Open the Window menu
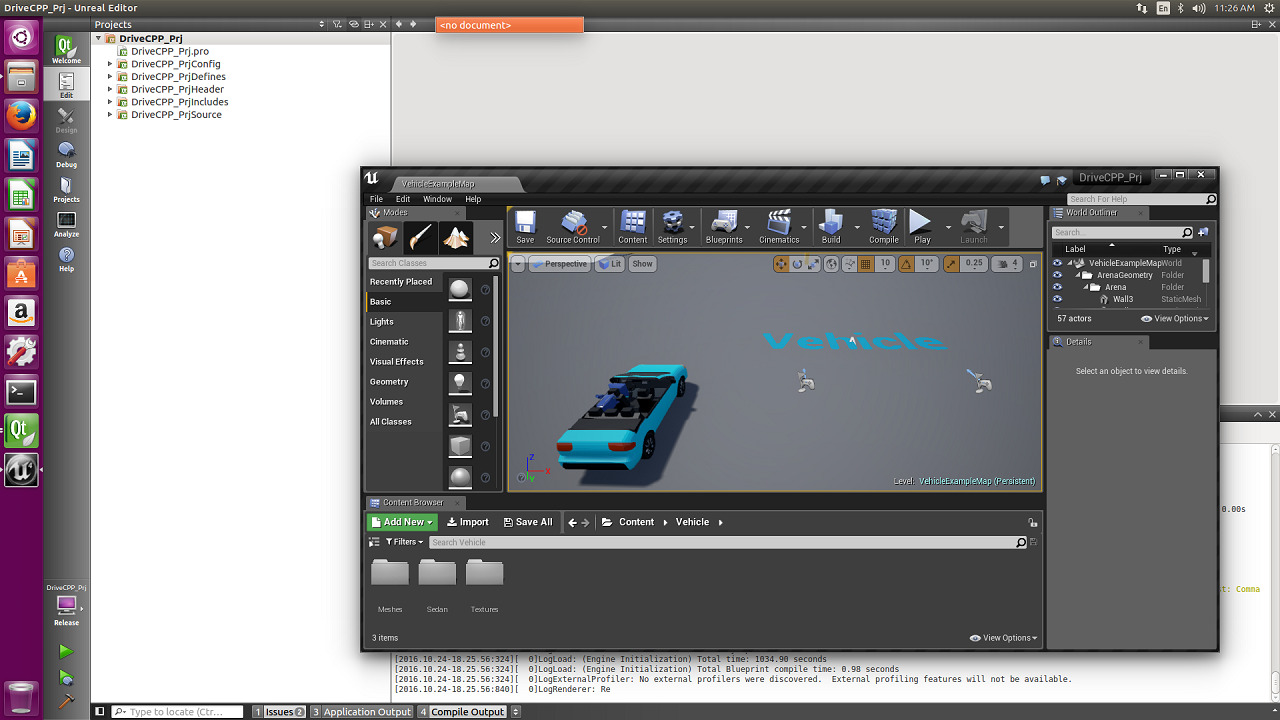This screenshot has height=720, width=1280. click(x=437, y=199)
